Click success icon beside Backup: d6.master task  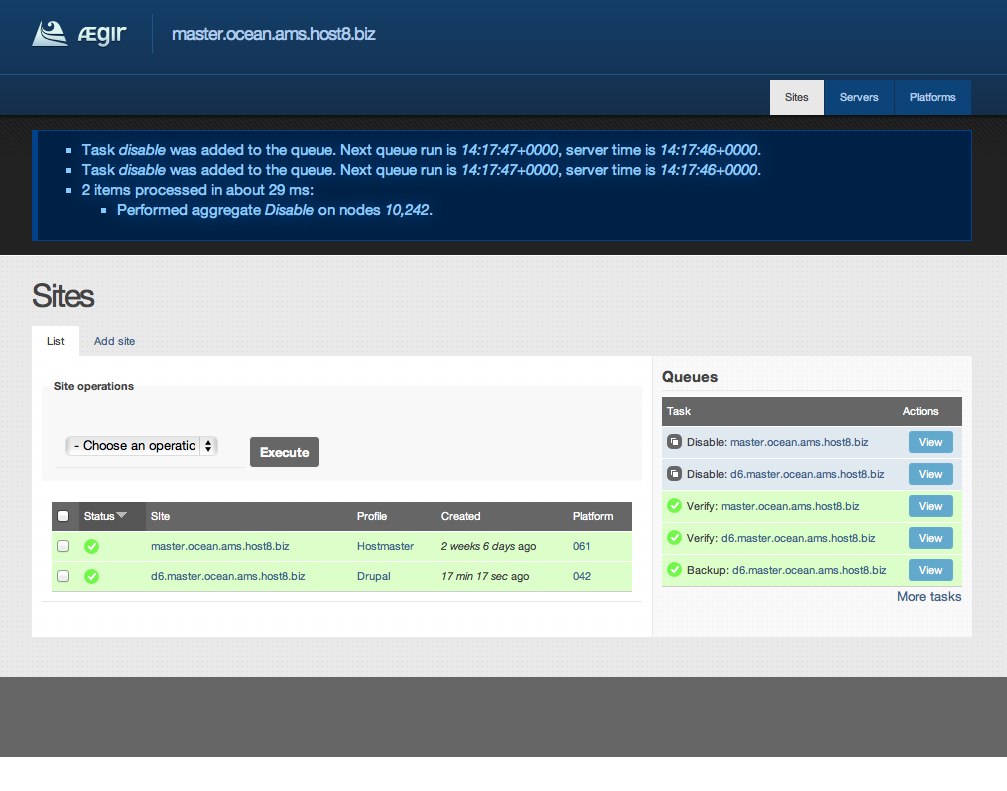pos(674,570)
